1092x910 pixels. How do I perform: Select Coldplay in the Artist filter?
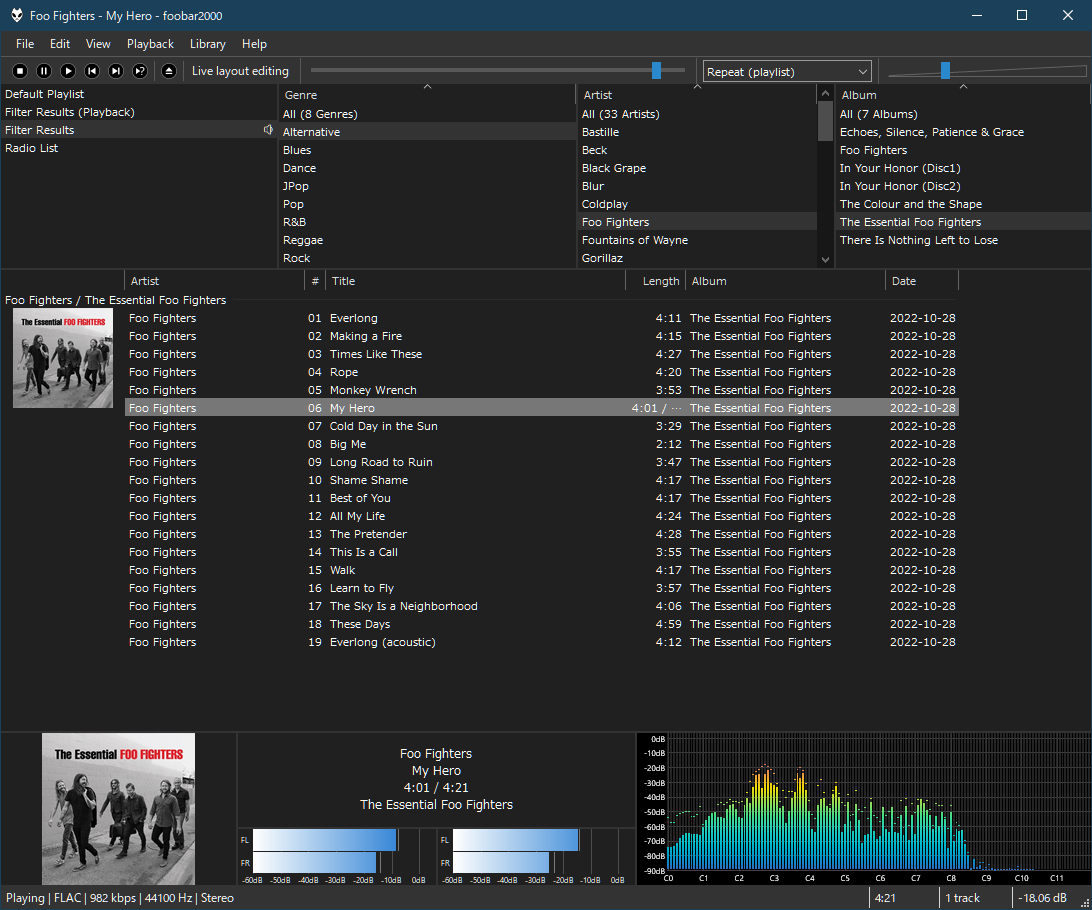[697, 204]
